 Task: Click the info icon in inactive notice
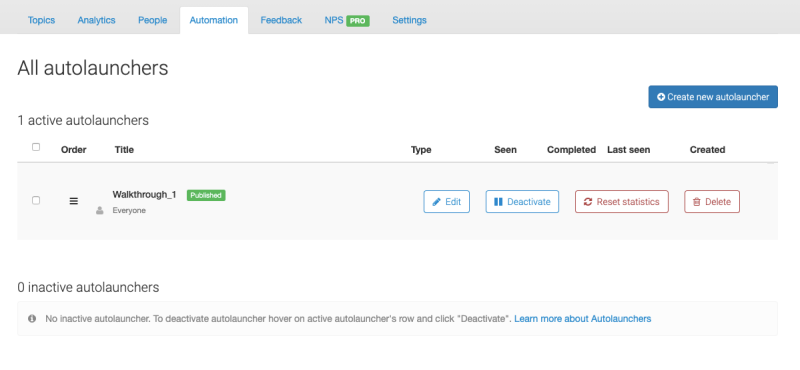coord(32,318)
